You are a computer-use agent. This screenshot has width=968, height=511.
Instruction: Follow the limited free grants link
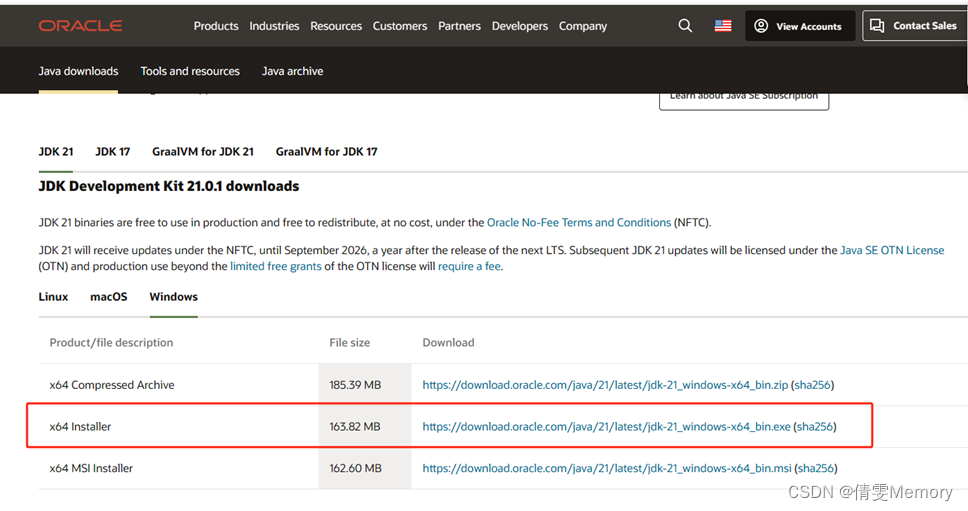(276, 267)
